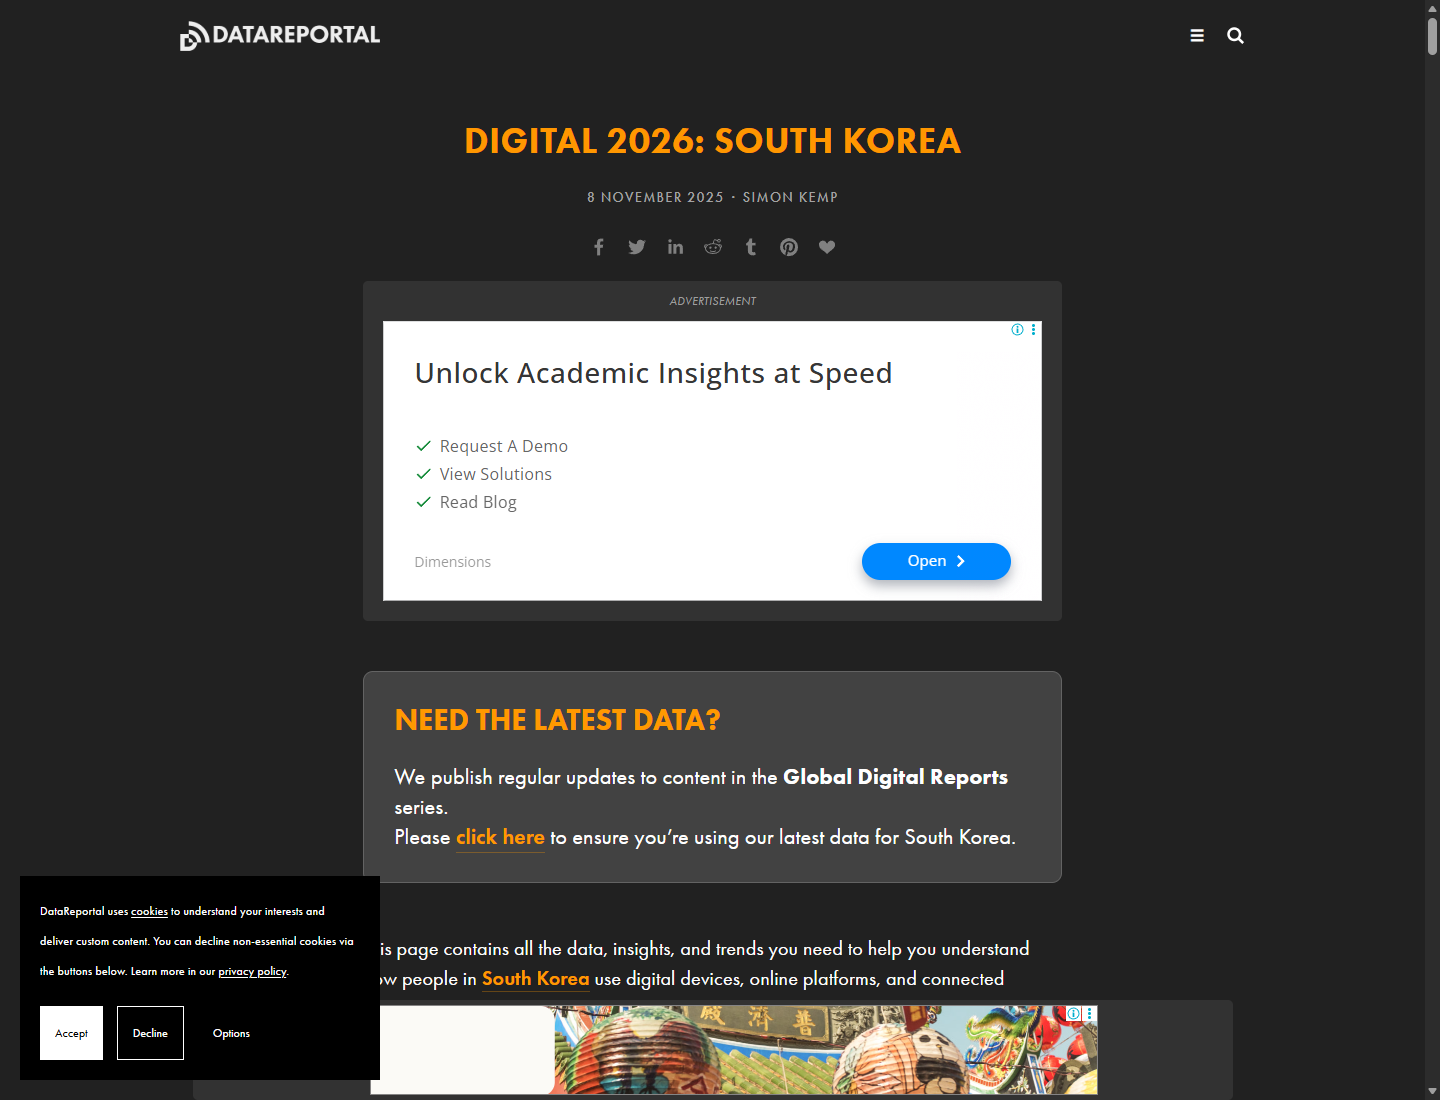Share article on LinkedIn
1440x1100 pixels.
(676, 247)
